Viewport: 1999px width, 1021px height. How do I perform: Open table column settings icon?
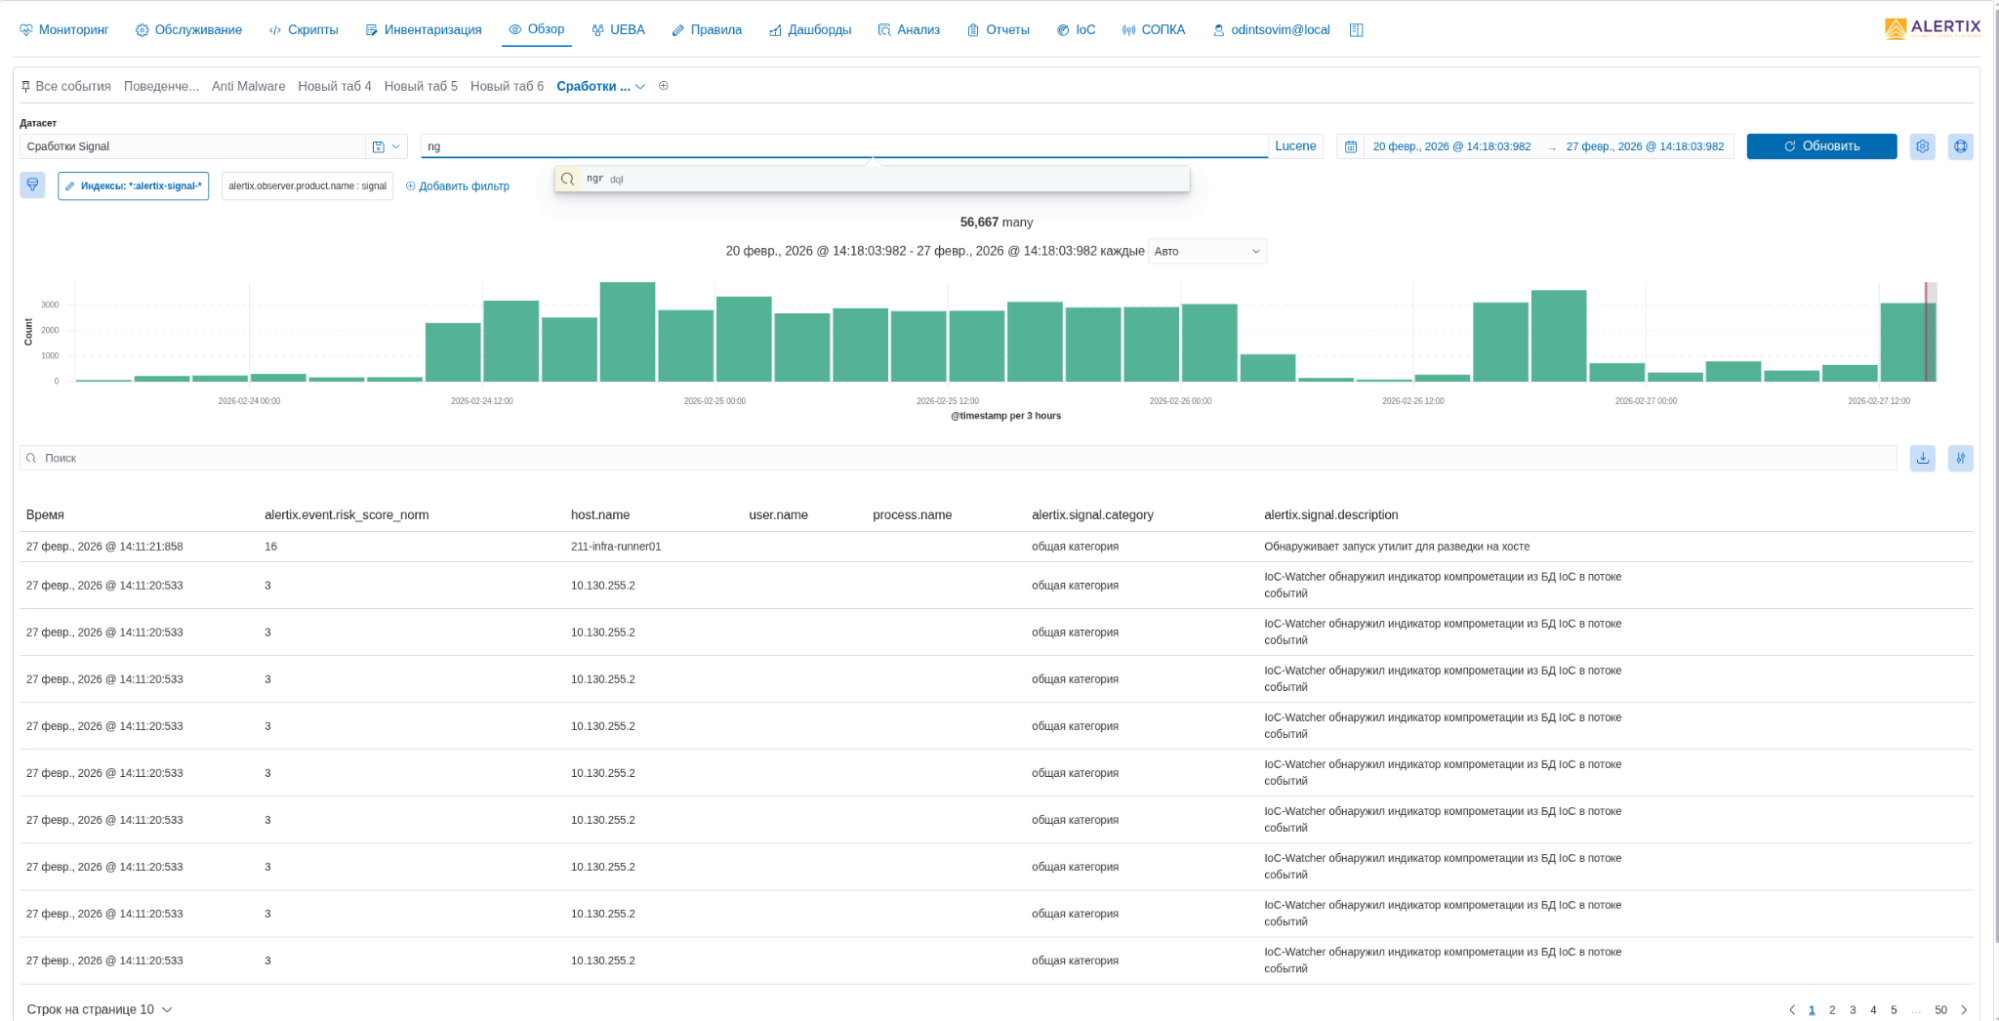[x=1960, y=458]
